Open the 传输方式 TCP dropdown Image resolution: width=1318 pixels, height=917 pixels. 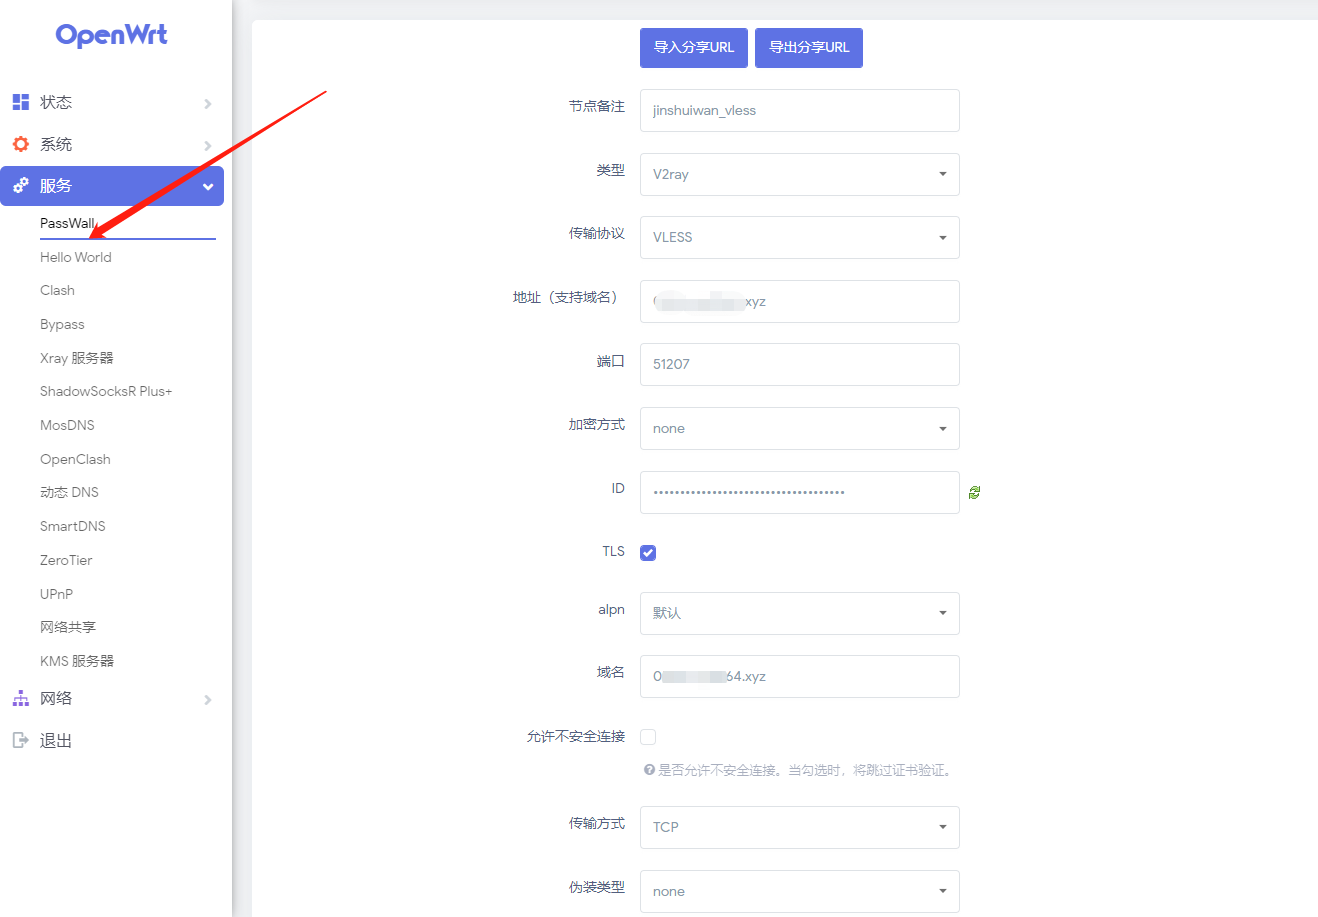coord(799,827)
